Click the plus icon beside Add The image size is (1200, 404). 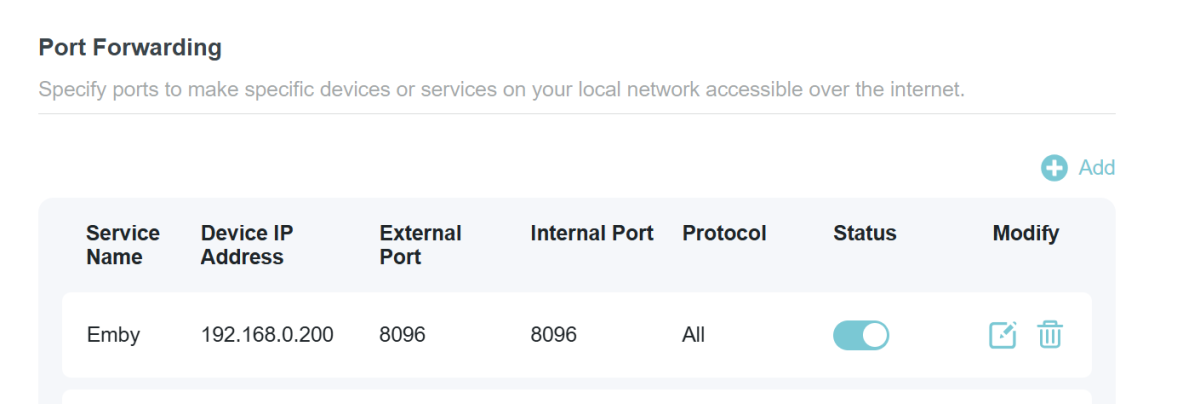[x=1054, y=168]
